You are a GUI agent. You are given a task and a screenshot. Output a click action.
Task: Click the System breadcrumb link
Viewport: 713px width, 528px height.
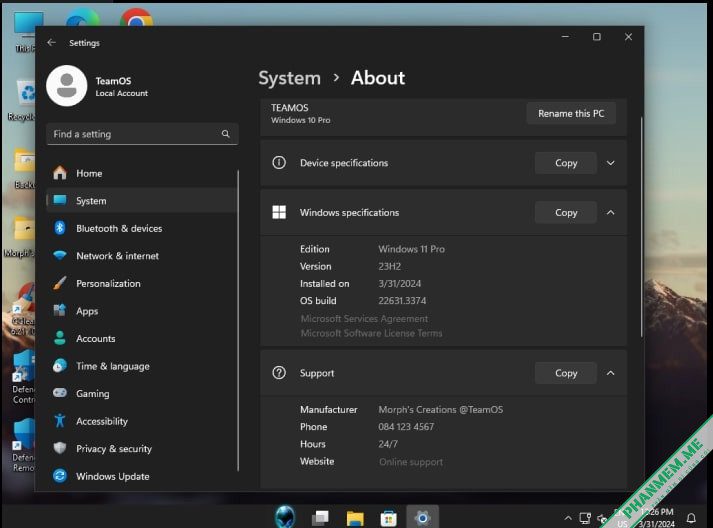tap(289, 78)
